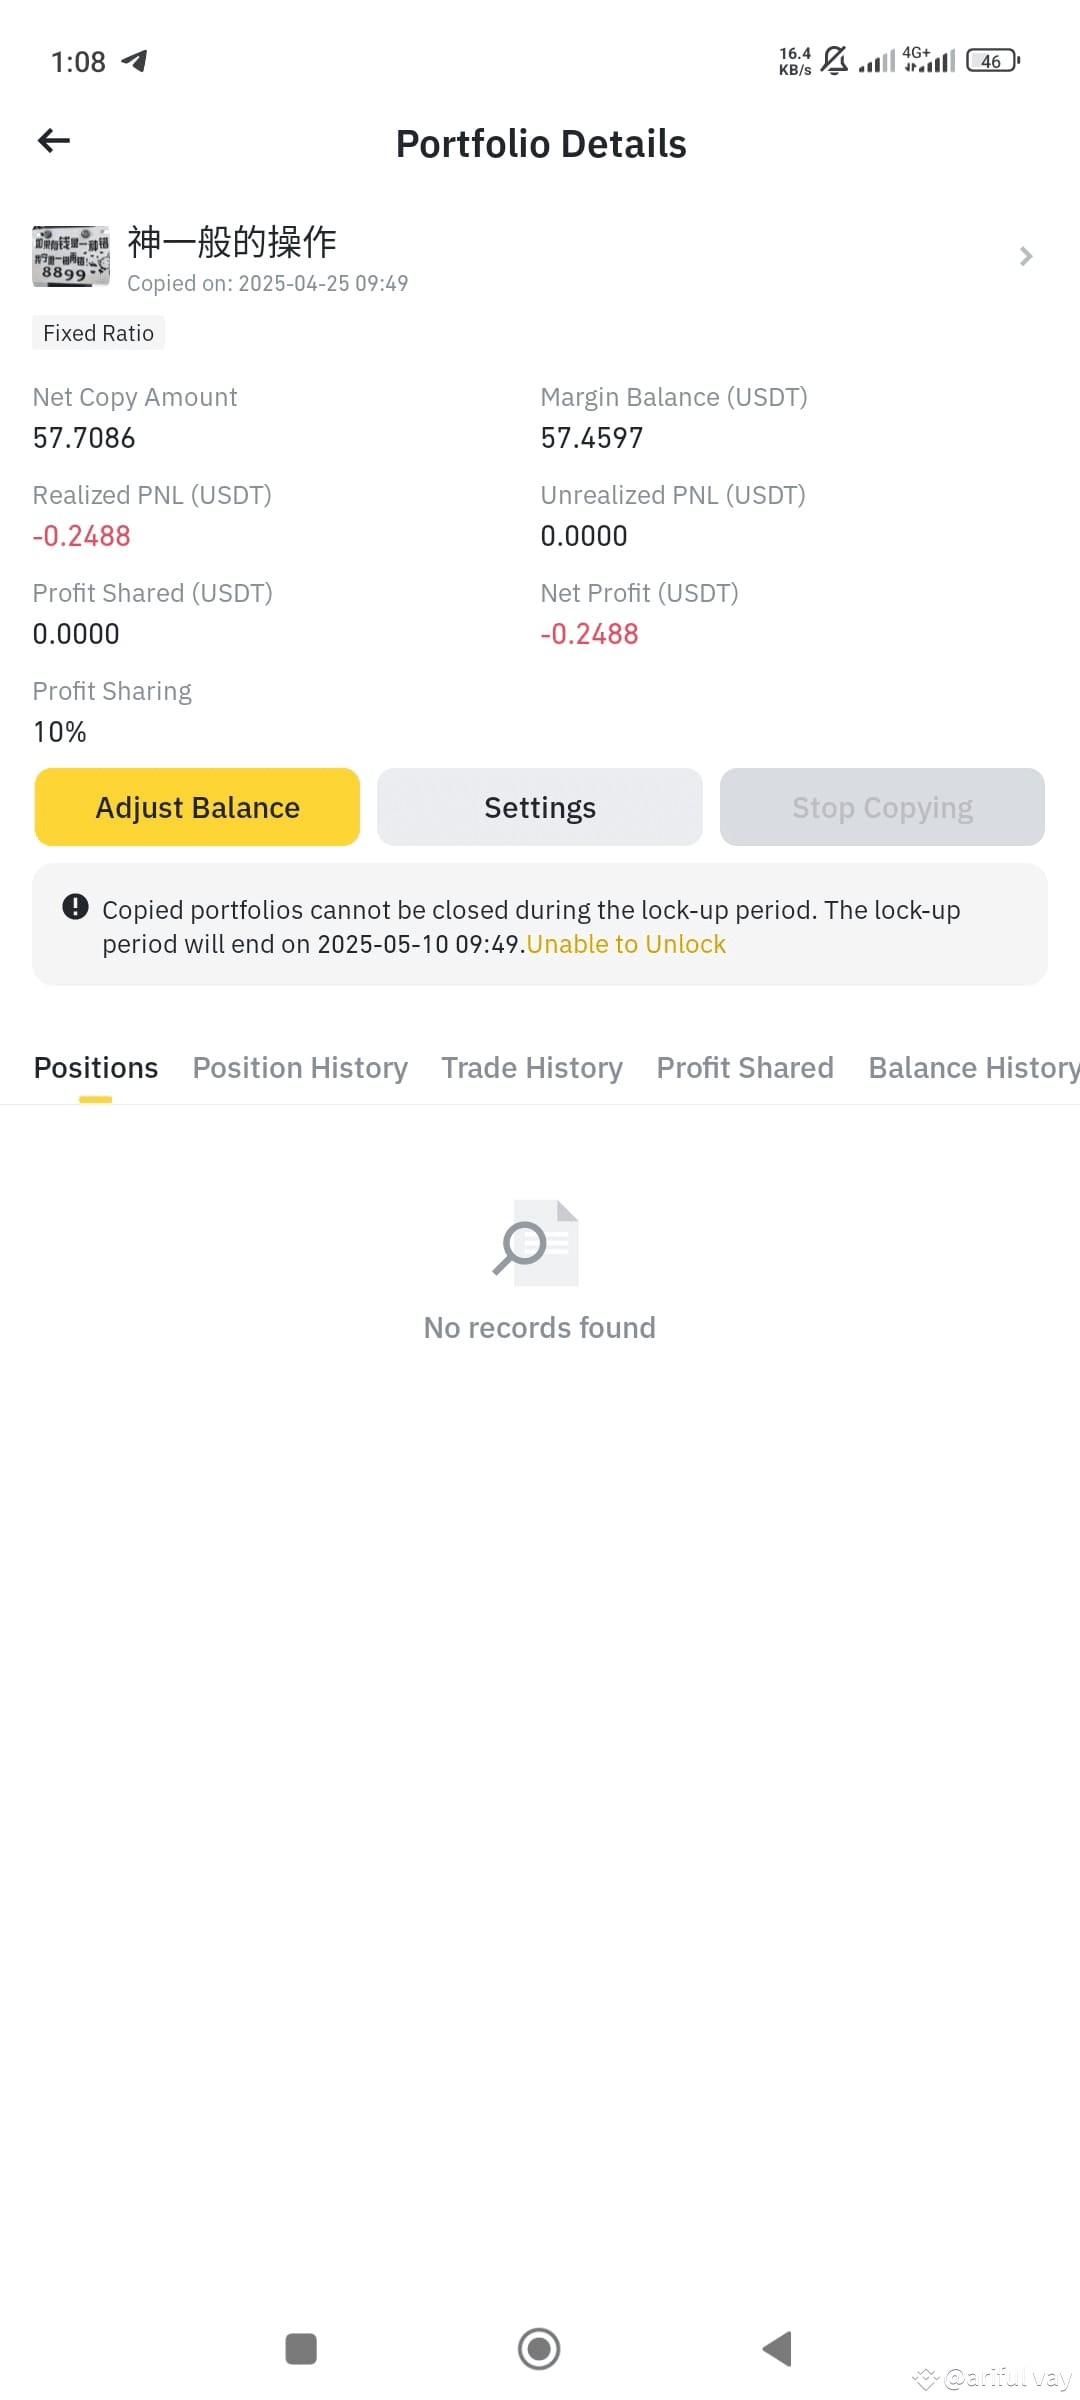Tap the lock-up warning exclamation icon
This screenshot has height=2400, width=1080.
(75, 907)
